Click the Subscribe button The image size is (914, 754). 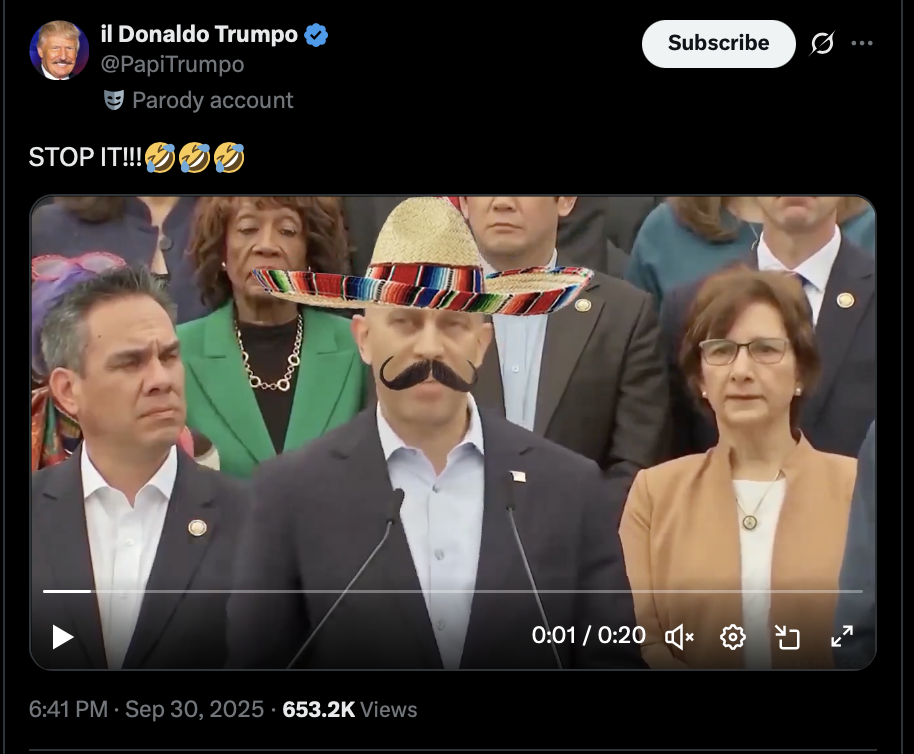click(718, 44)
